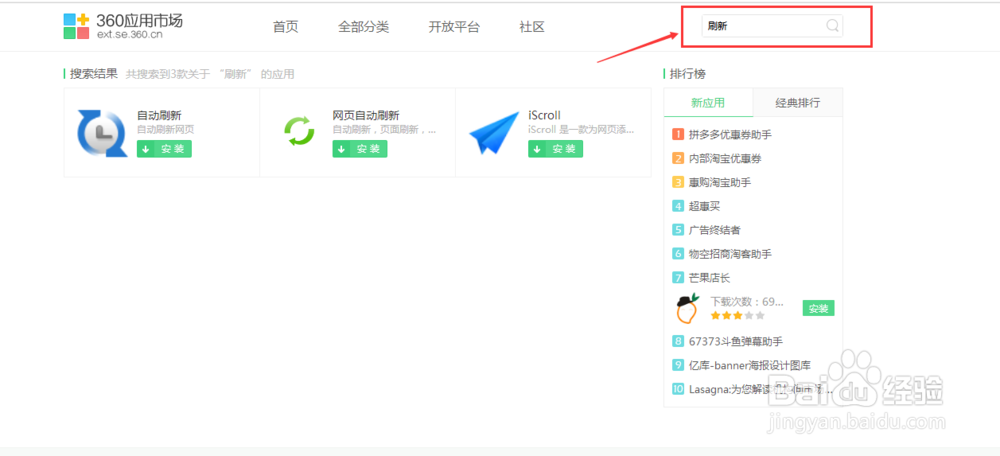The height and width of the screenshot is (456, 1000).
Task: Open ranked item 拼多多优惠券助手
Action: pyautogui.click(x=731, y=135)
